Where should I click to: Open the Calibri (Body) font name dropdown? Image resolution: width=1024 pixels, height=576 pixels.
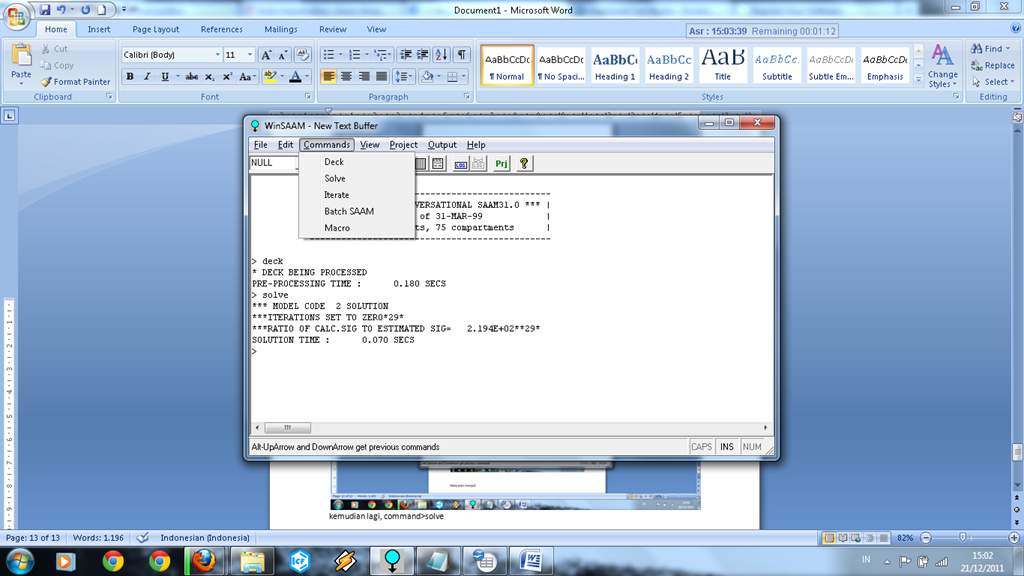tap(217, 55)
